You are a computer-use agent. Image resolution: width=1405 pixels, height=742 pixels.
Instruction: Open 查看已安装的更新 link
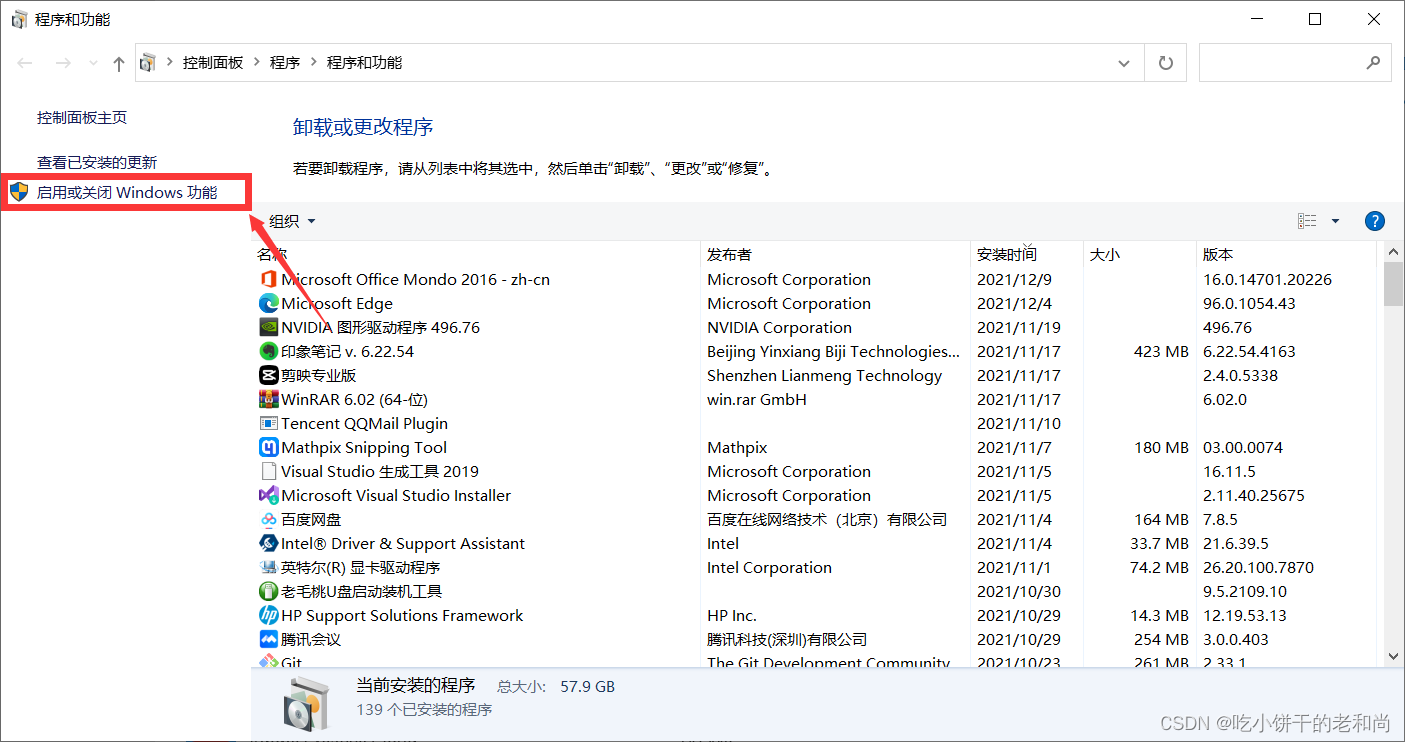coord(97,162)
